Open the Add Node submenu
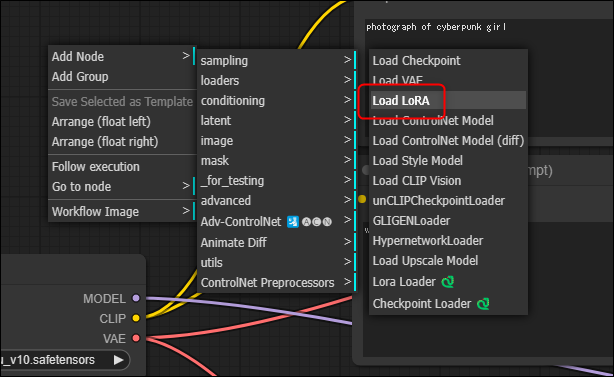 pos(121,56)
